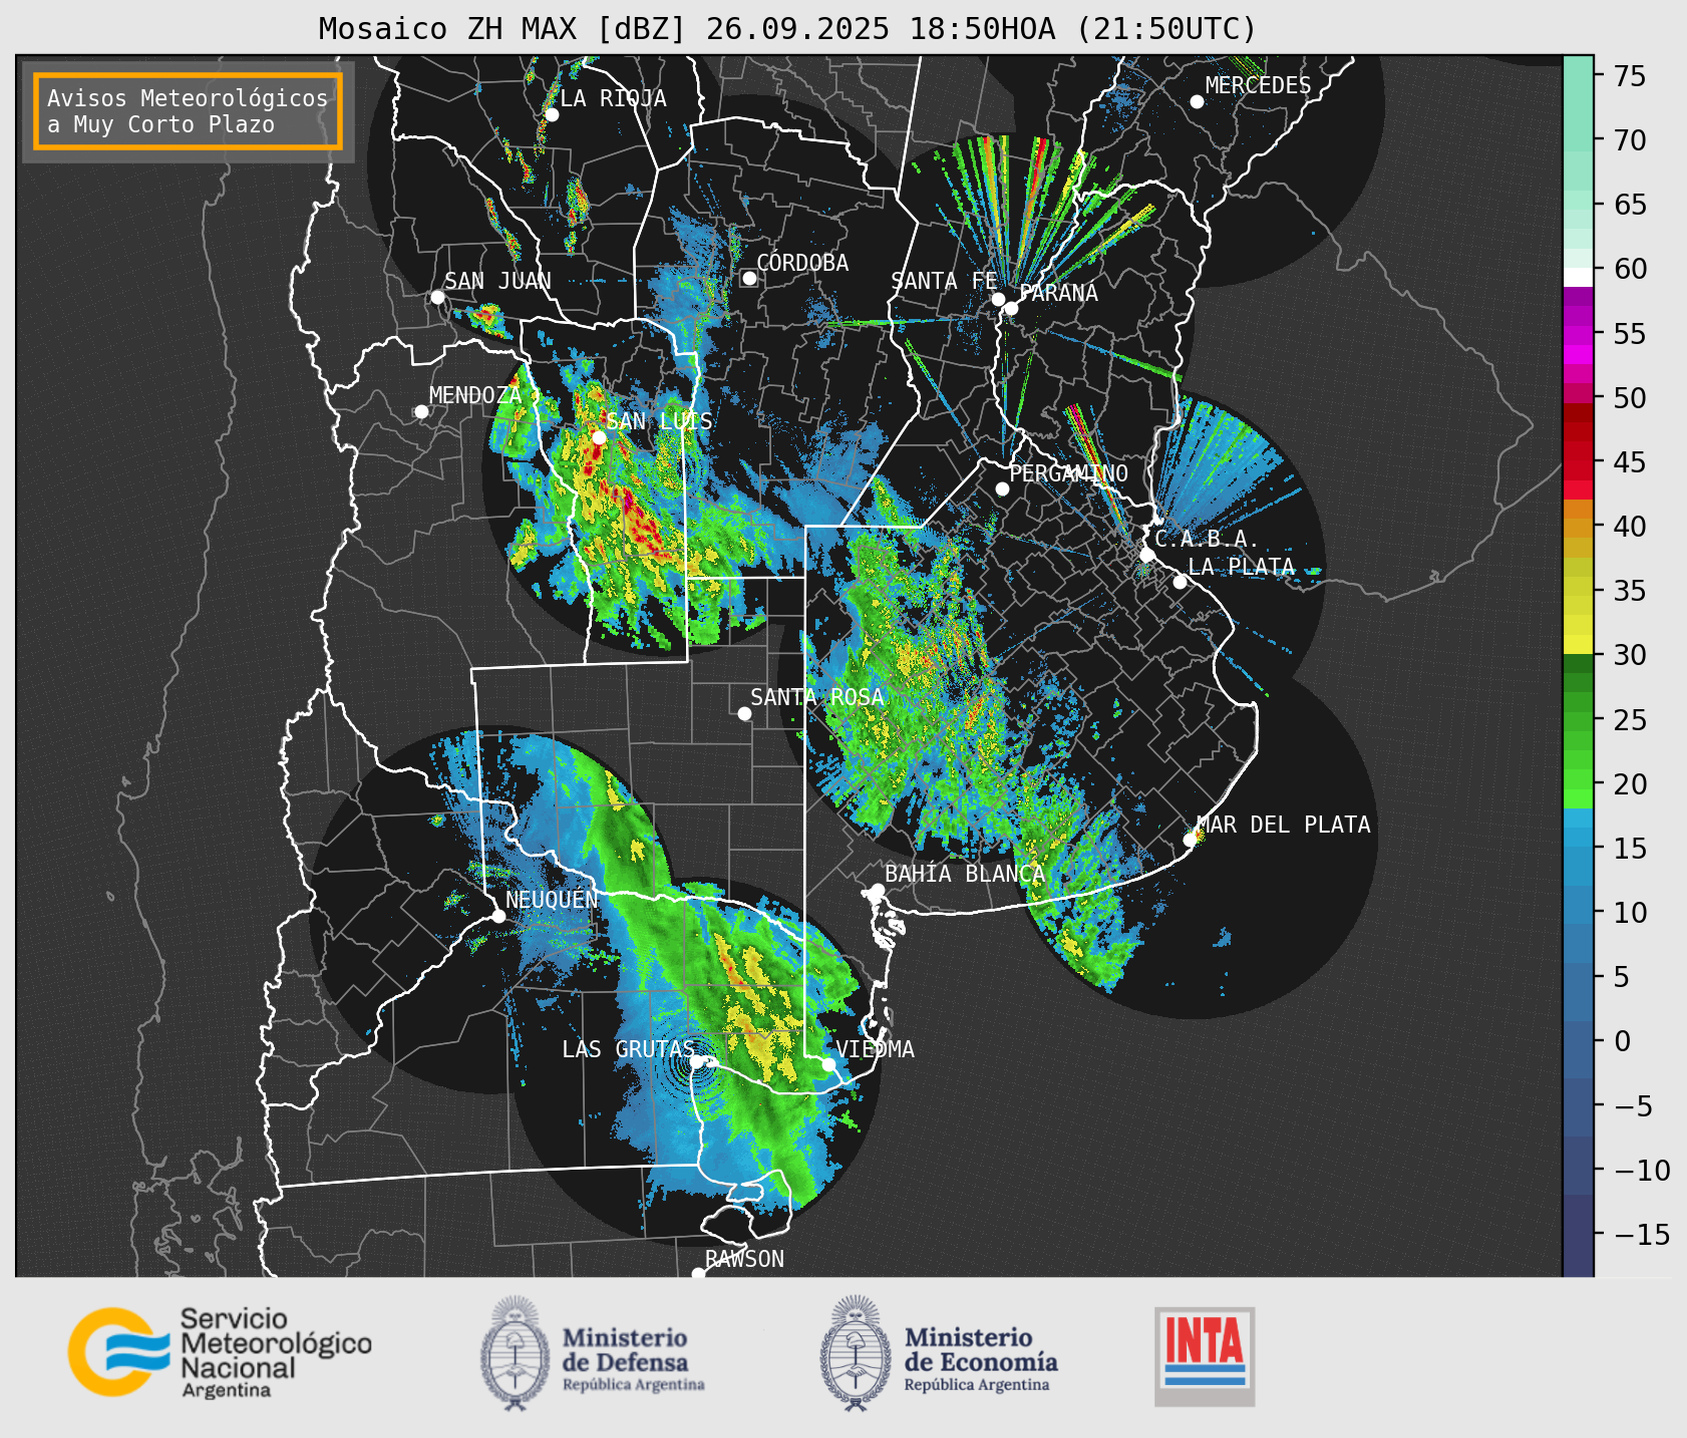This screenshot has width=1687, height=1438.
Task: Select the SAN LUIS city label
Action: (659, 421)
